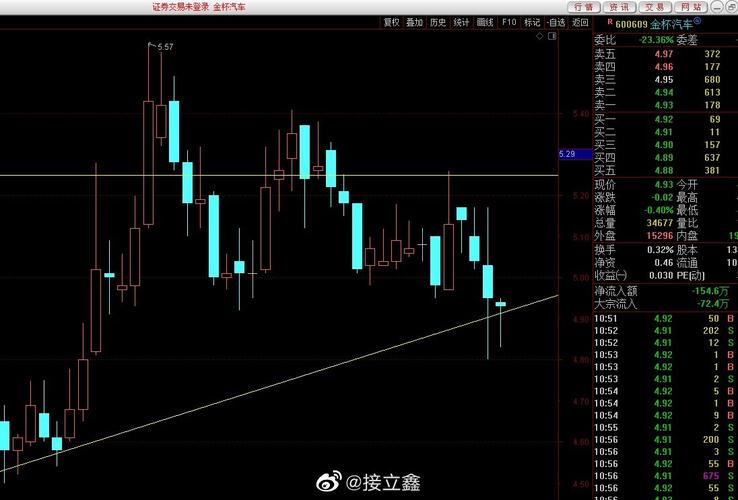738x500 pixels.
Task: Click the 买二 4.91 bid row
Action: click(664, 132)
